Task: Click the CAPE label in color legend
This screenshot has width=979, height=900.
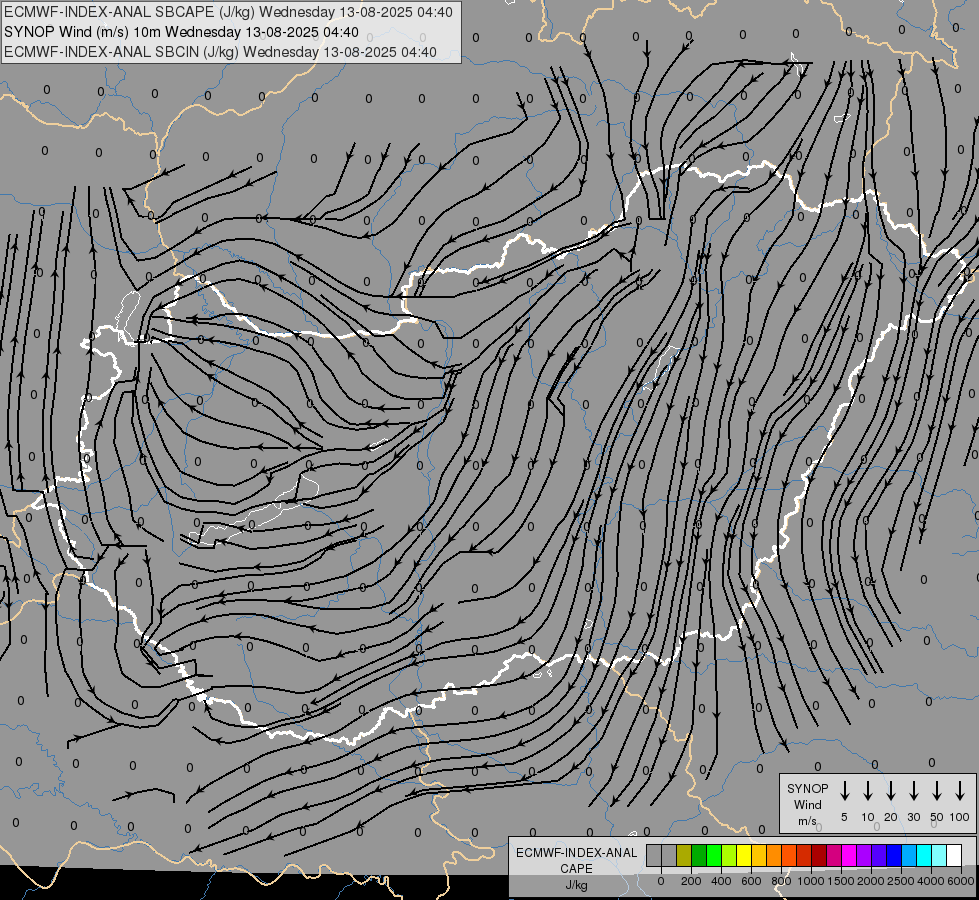Action: point(576,869)
